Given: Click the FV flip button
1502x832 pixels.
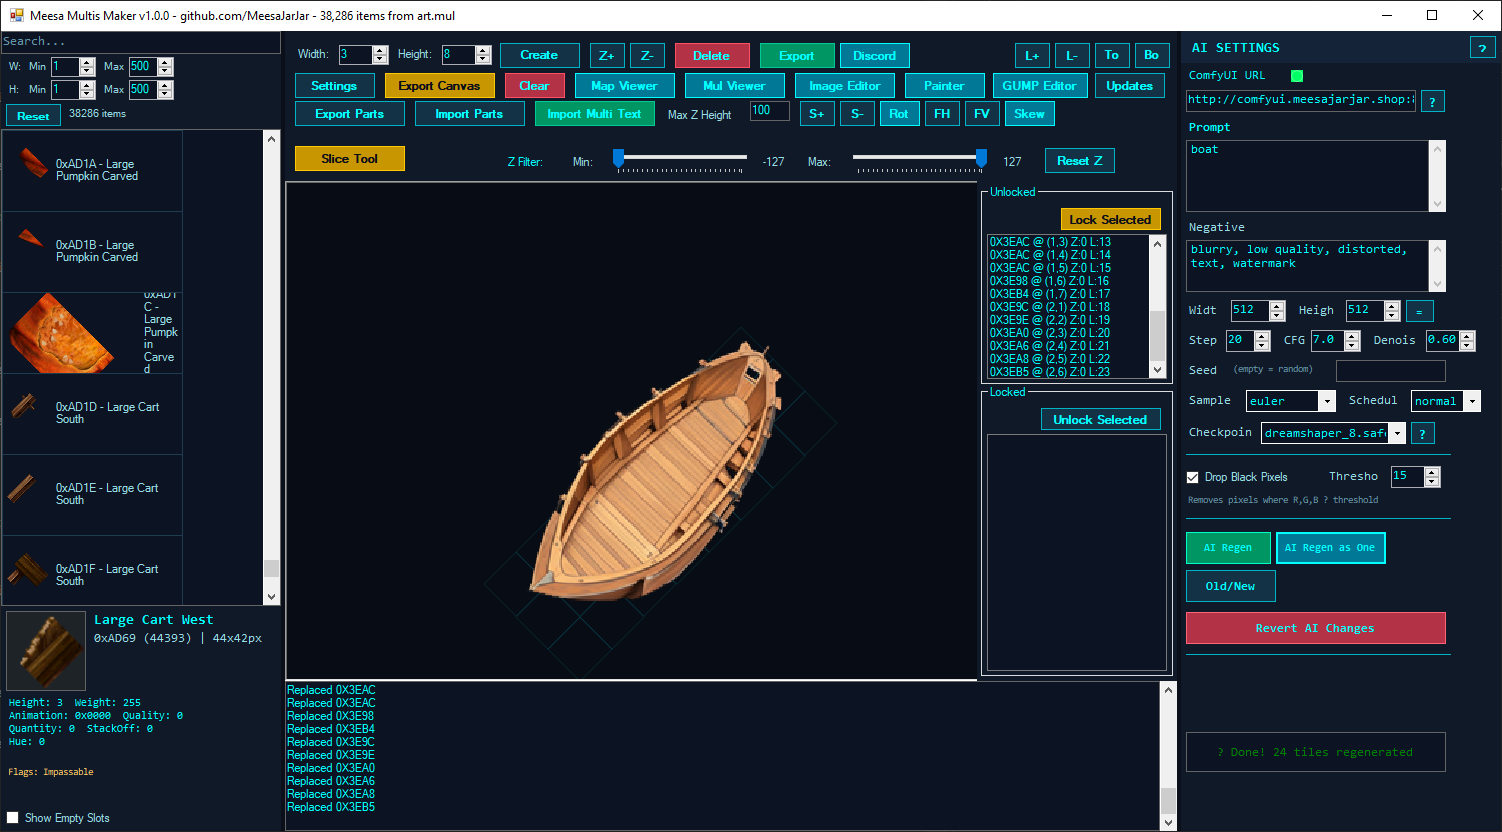Looking at the screenshot, I should point(982,114).
